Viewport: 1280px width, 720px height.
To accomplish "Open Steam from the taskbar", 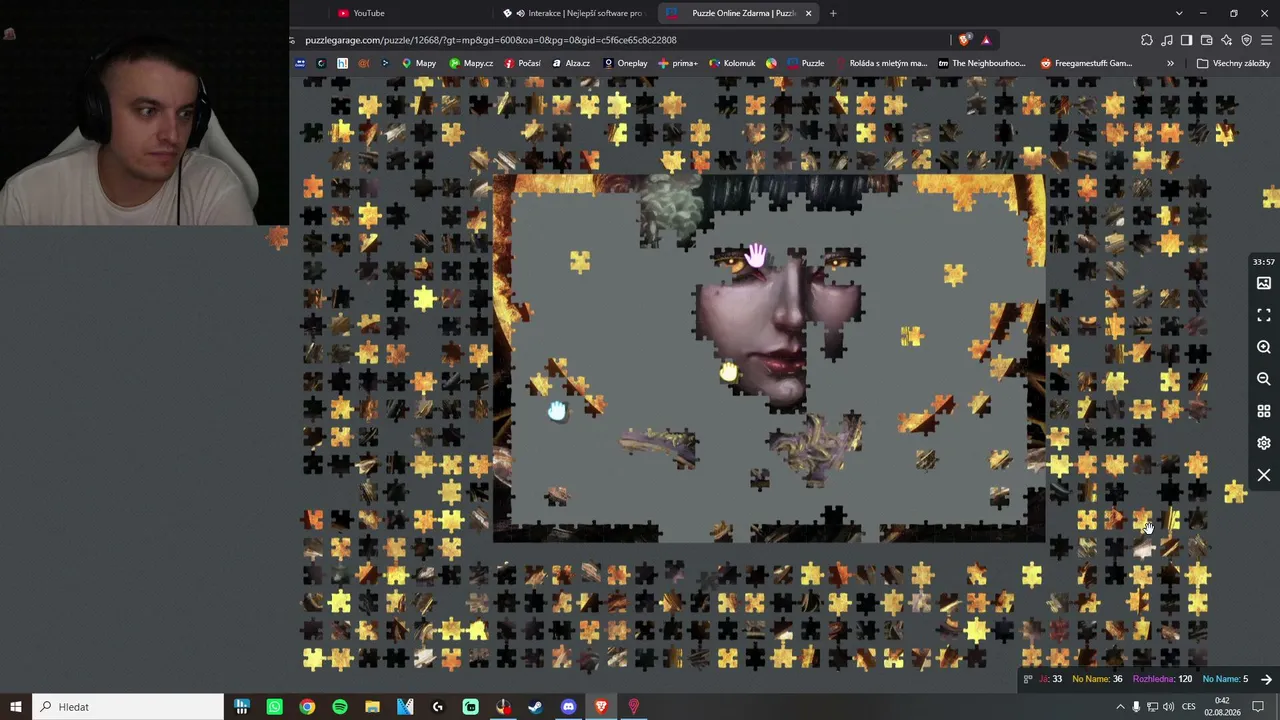I will tap(536, 707).
